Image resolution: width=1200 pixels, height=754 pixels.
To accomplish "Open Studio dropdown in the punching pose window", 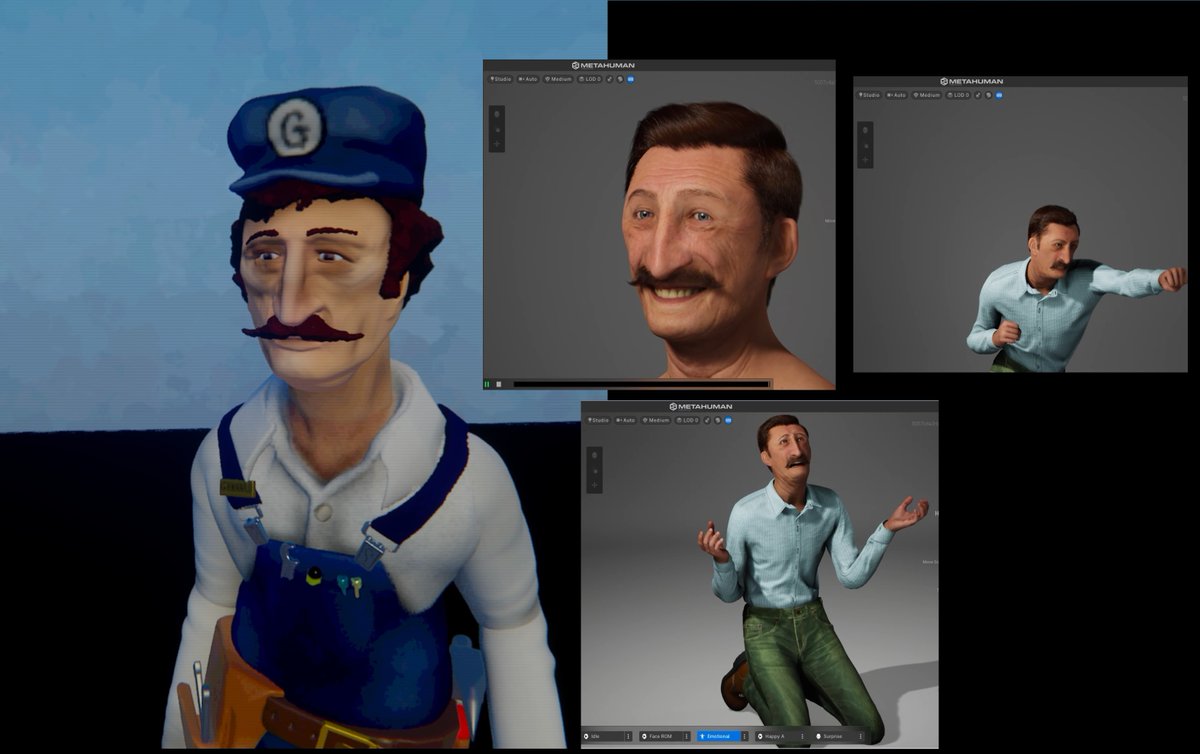I will 869,95.
